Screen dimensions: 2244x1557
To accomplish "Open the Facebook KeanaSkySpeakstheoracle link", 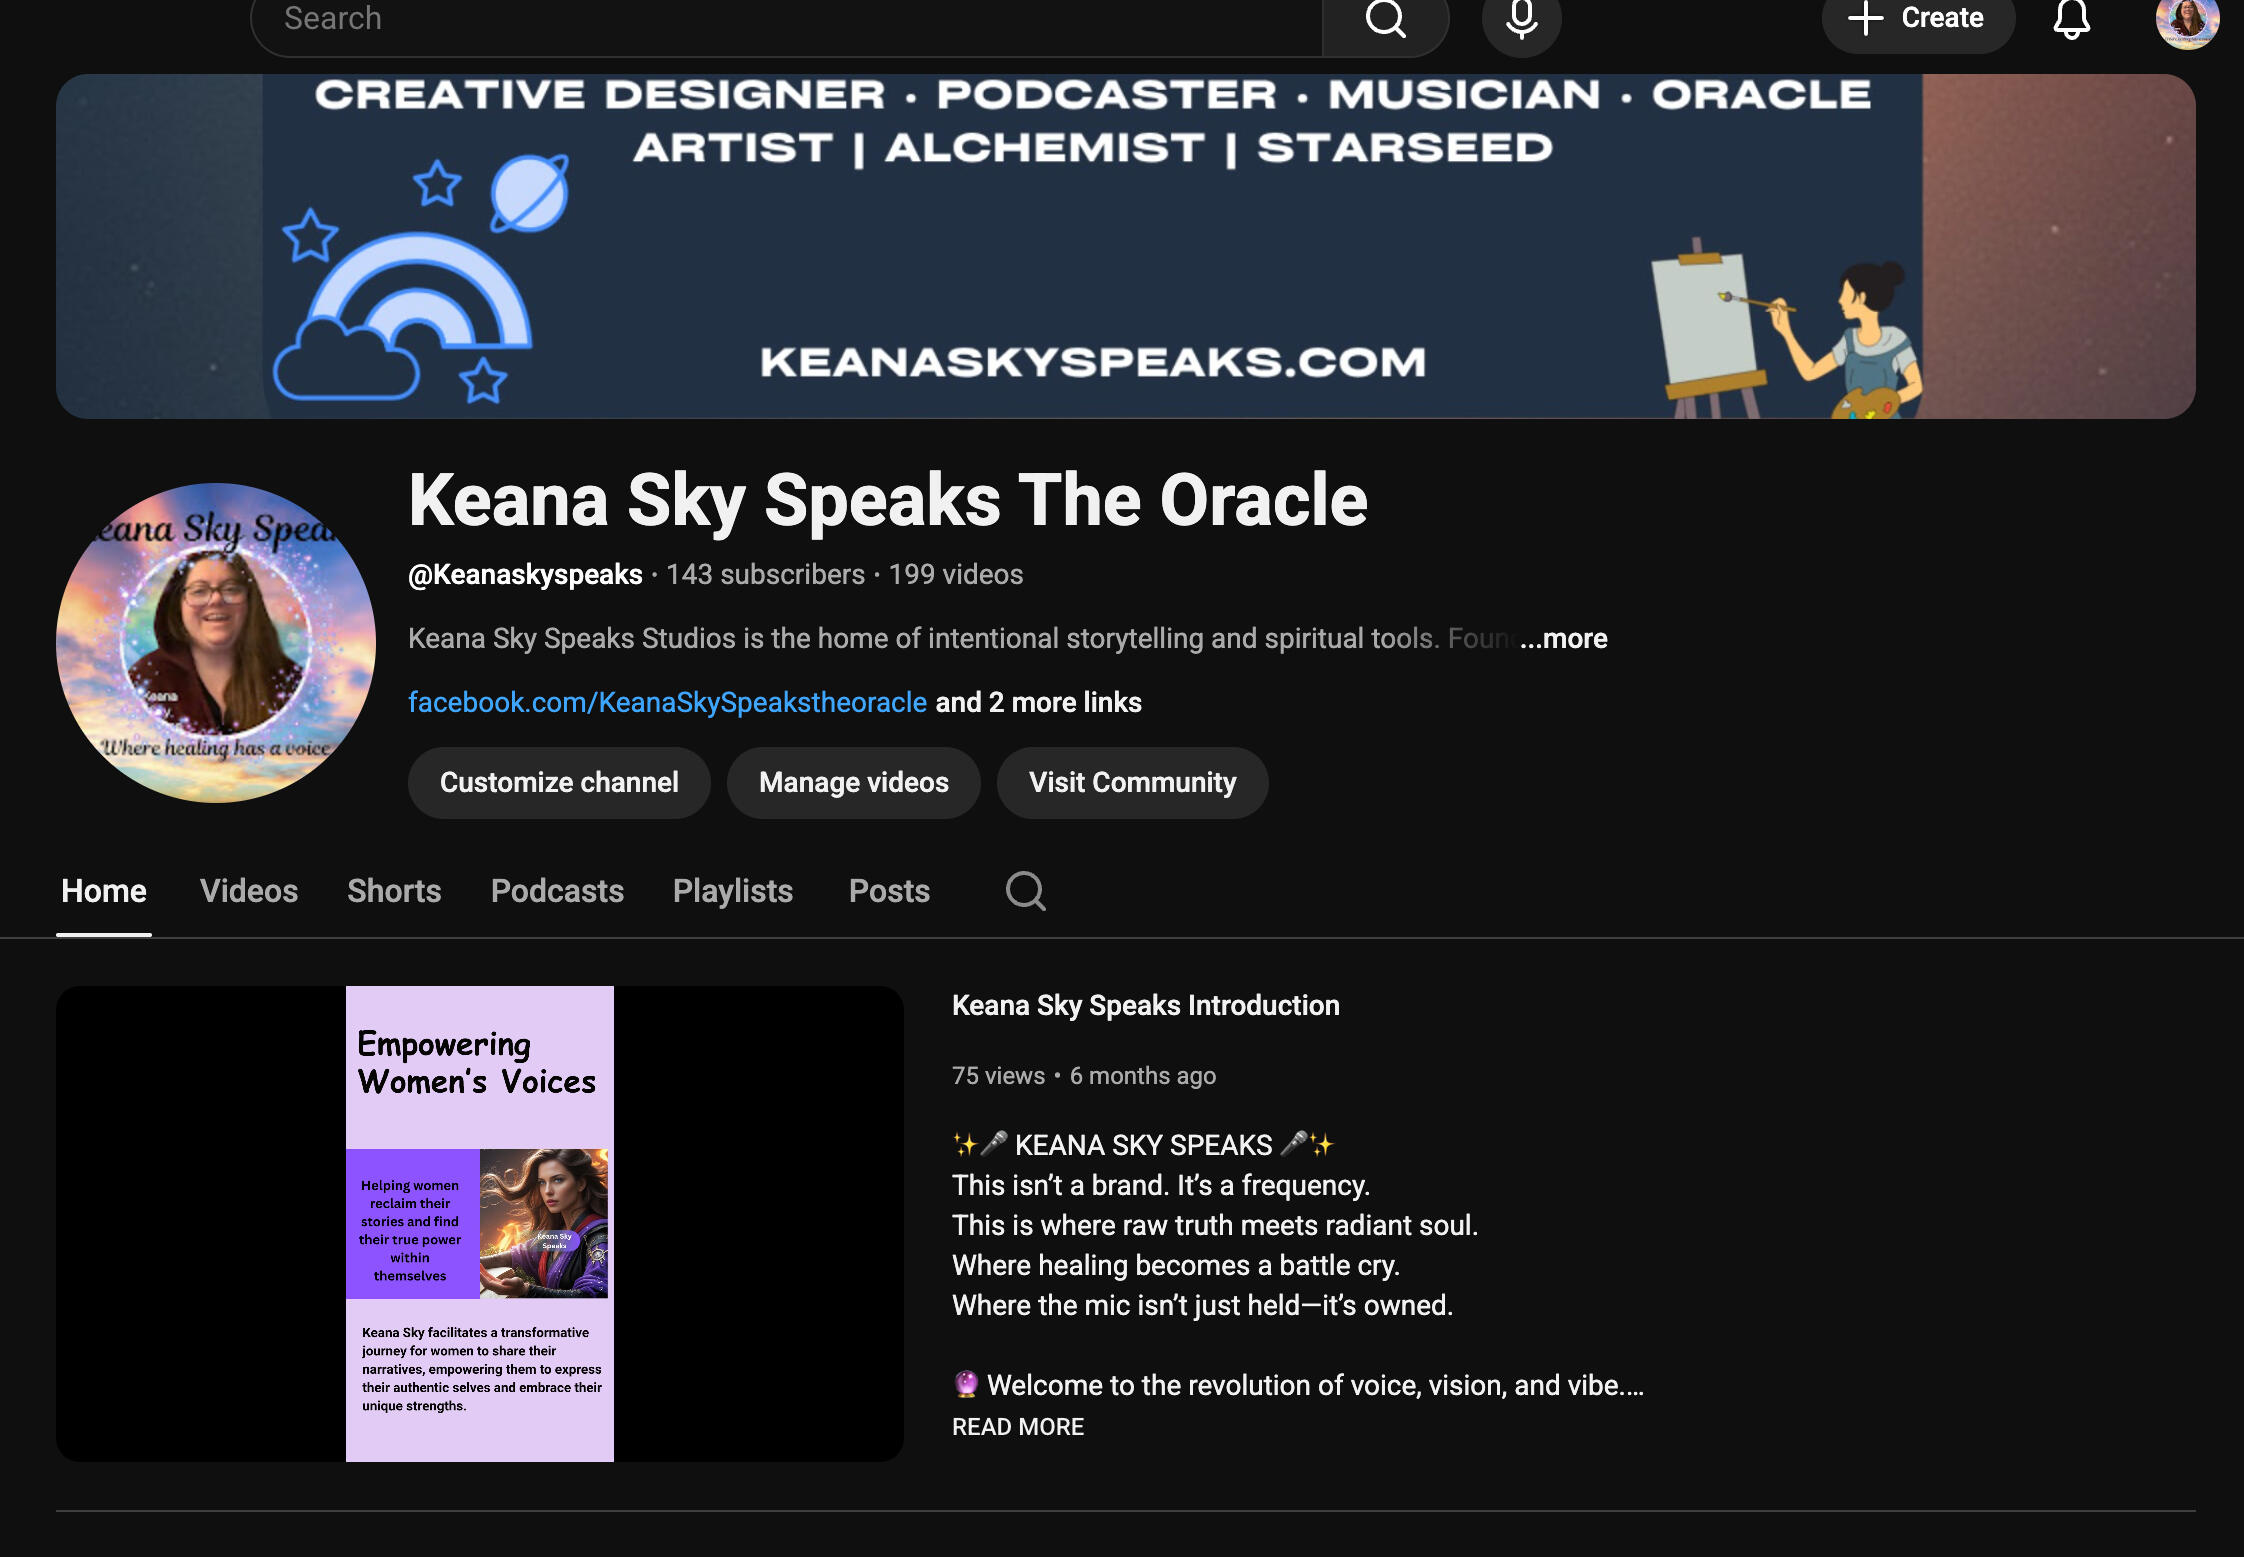I will click(667, 702).
